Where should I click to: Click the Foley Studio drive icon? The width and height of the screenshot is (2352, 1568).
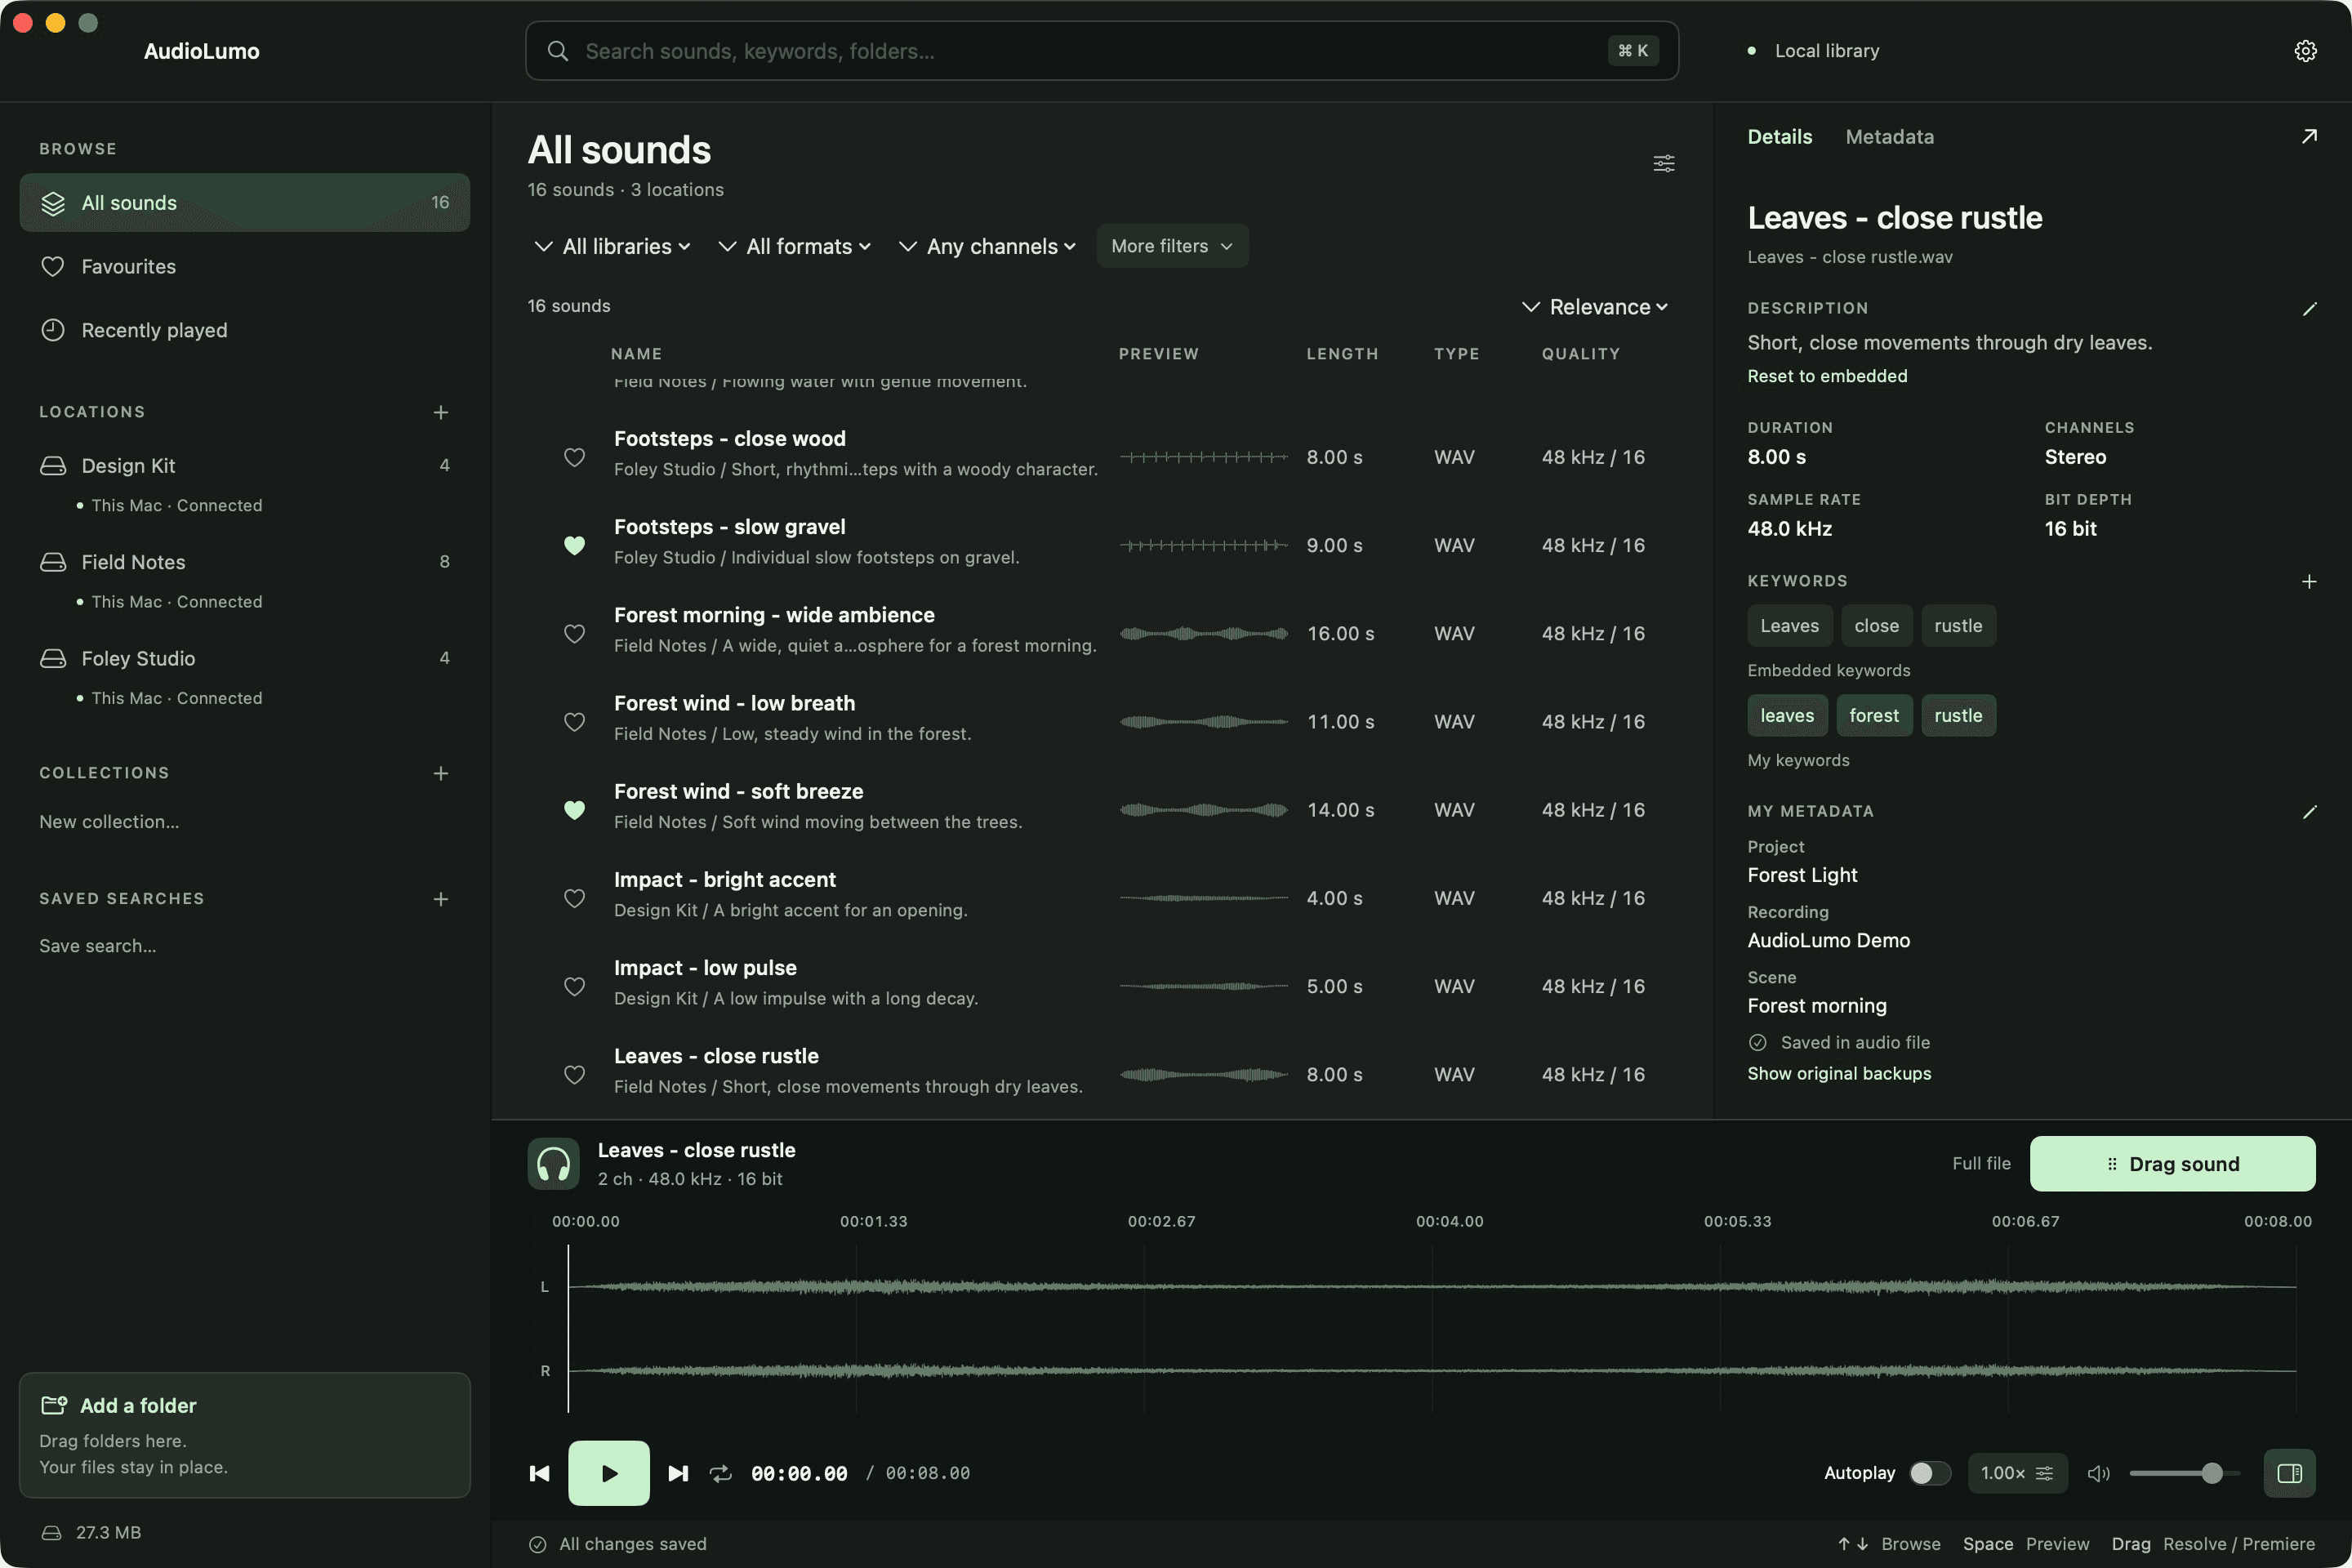pyautogui.click(x=53, y=658)
